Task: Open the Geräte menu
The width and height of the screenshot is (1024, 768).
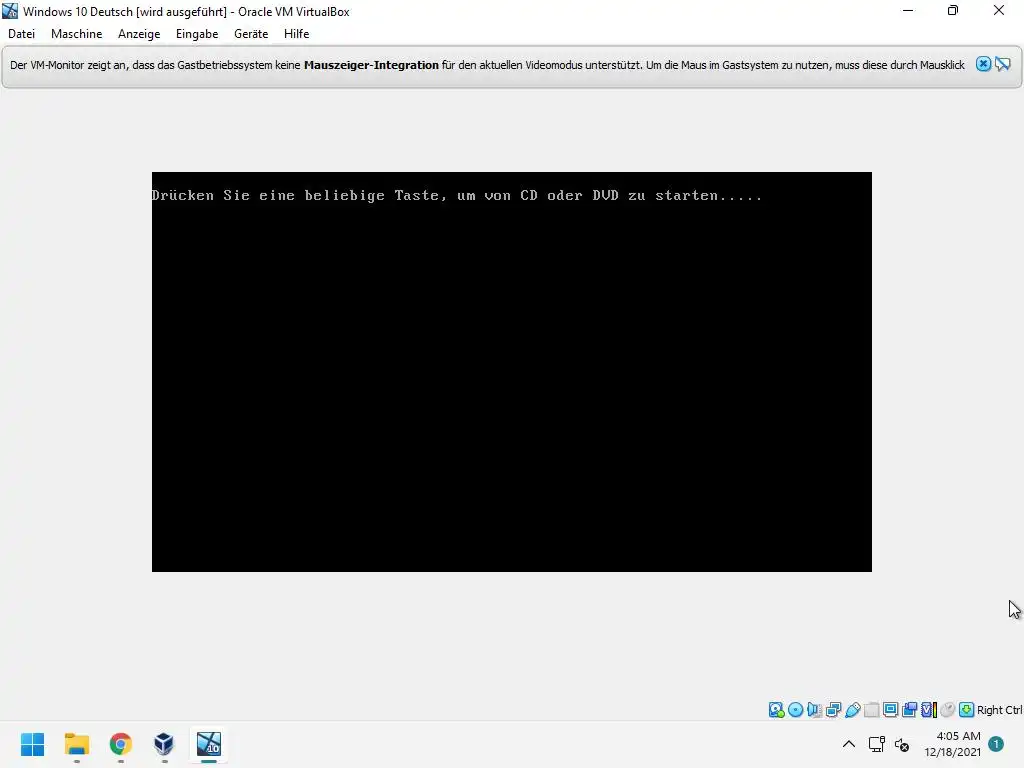Action: (251, 34)
